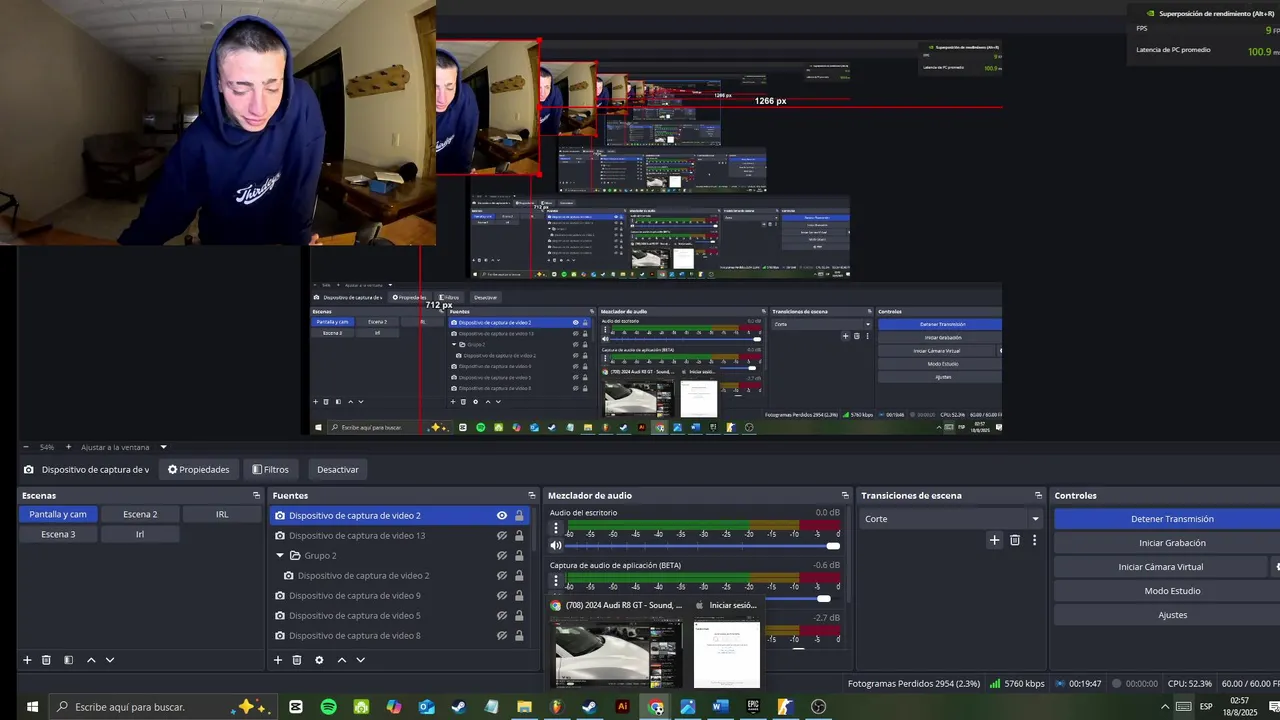Open OBS Studio from the Windows taskbar
Screen dimensions: 1280x720
point(819,707)
